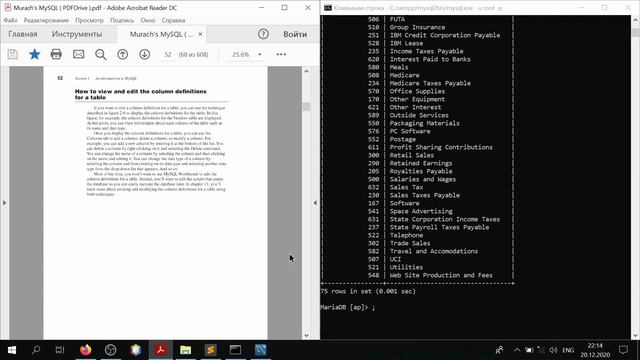Click command prompt scrollbar up arrow
The width and height of the screenshot is (640, 360).
[636, 20]
